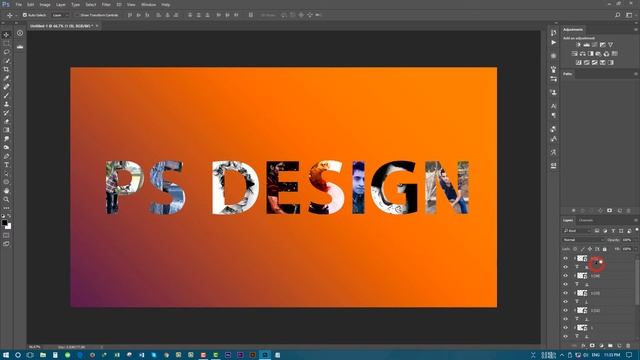The width and height of the screenshot is (640, 360).
Task: Add an Invert adjustment layer
Action: click(x=578, y=62)
